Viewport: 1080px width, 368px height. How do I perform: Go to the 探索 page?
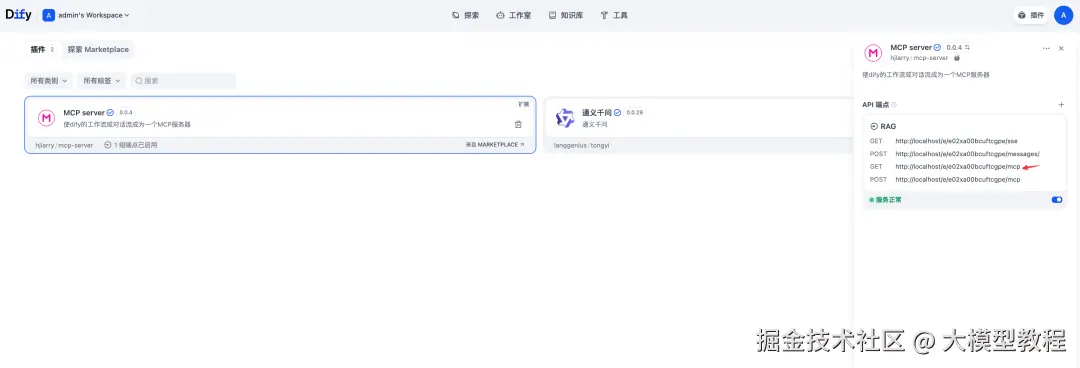coord(466,15)
